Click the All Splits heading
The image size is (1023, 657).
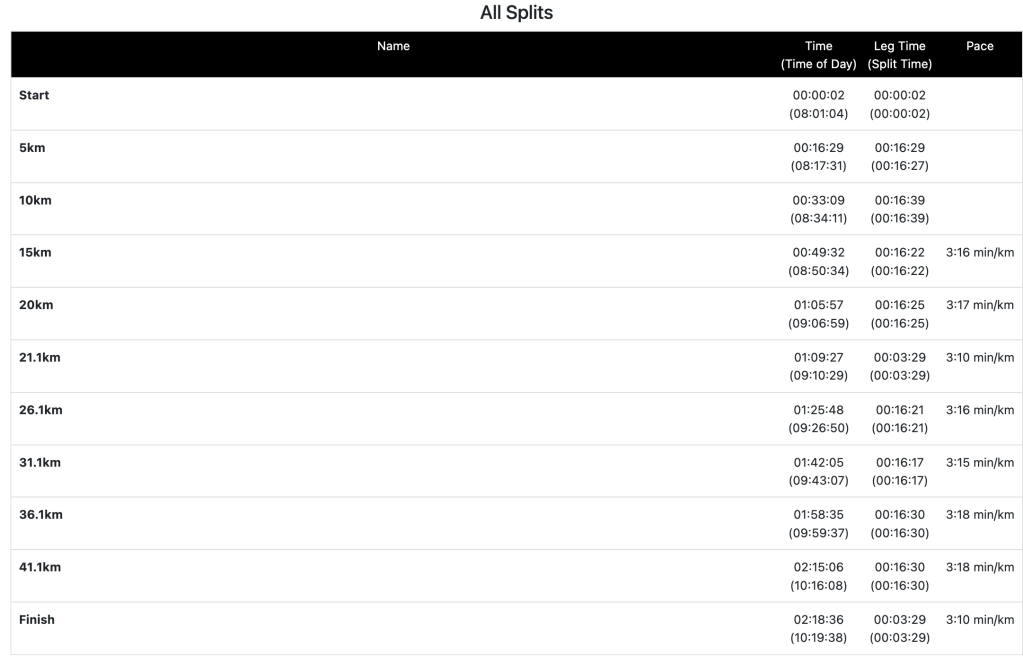517,13
